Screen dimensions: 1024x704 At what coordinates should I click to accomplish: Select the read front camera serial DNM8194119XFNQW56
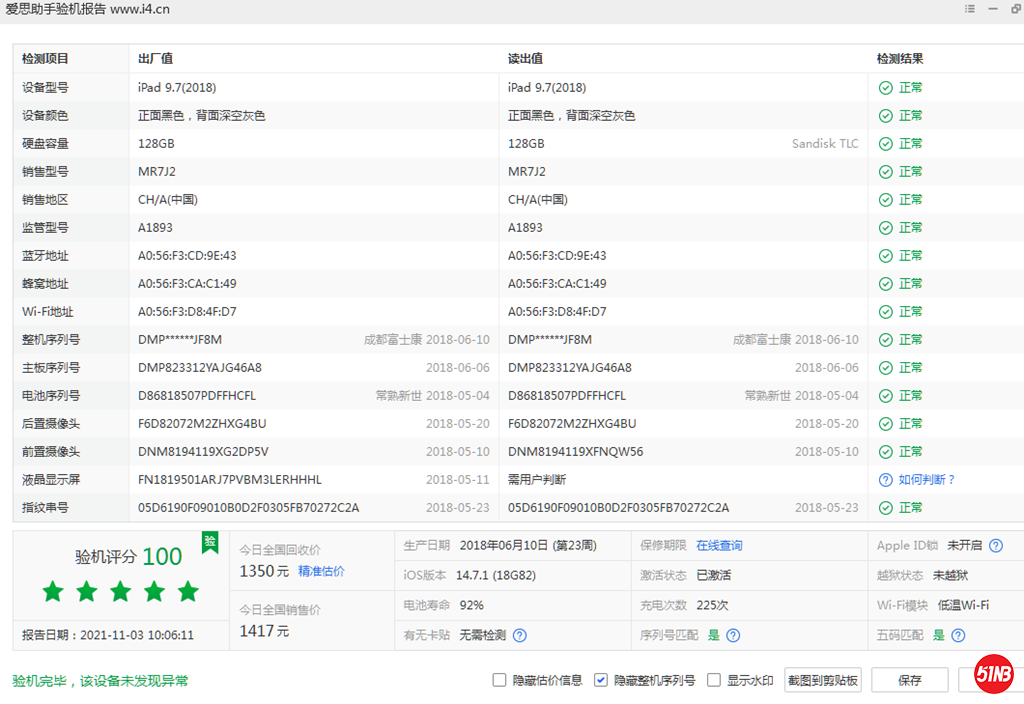[x=575, y=452]
